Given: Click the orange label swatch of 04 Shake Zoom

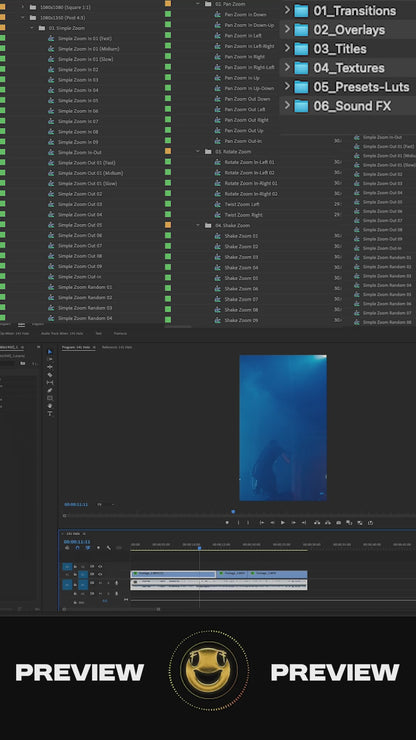Looking at the screenshot, I should click(x=168, y=225).
